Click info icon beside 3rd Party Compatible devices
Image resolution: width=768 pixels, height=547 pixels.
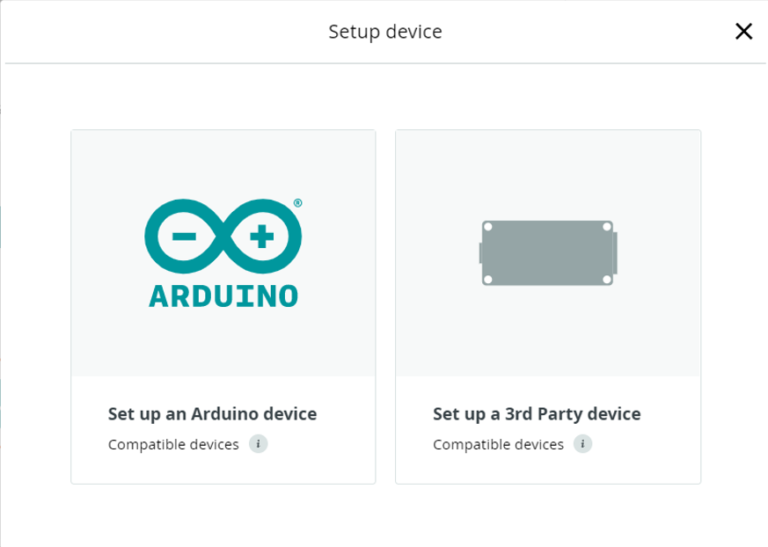click(x=583, y=444)
